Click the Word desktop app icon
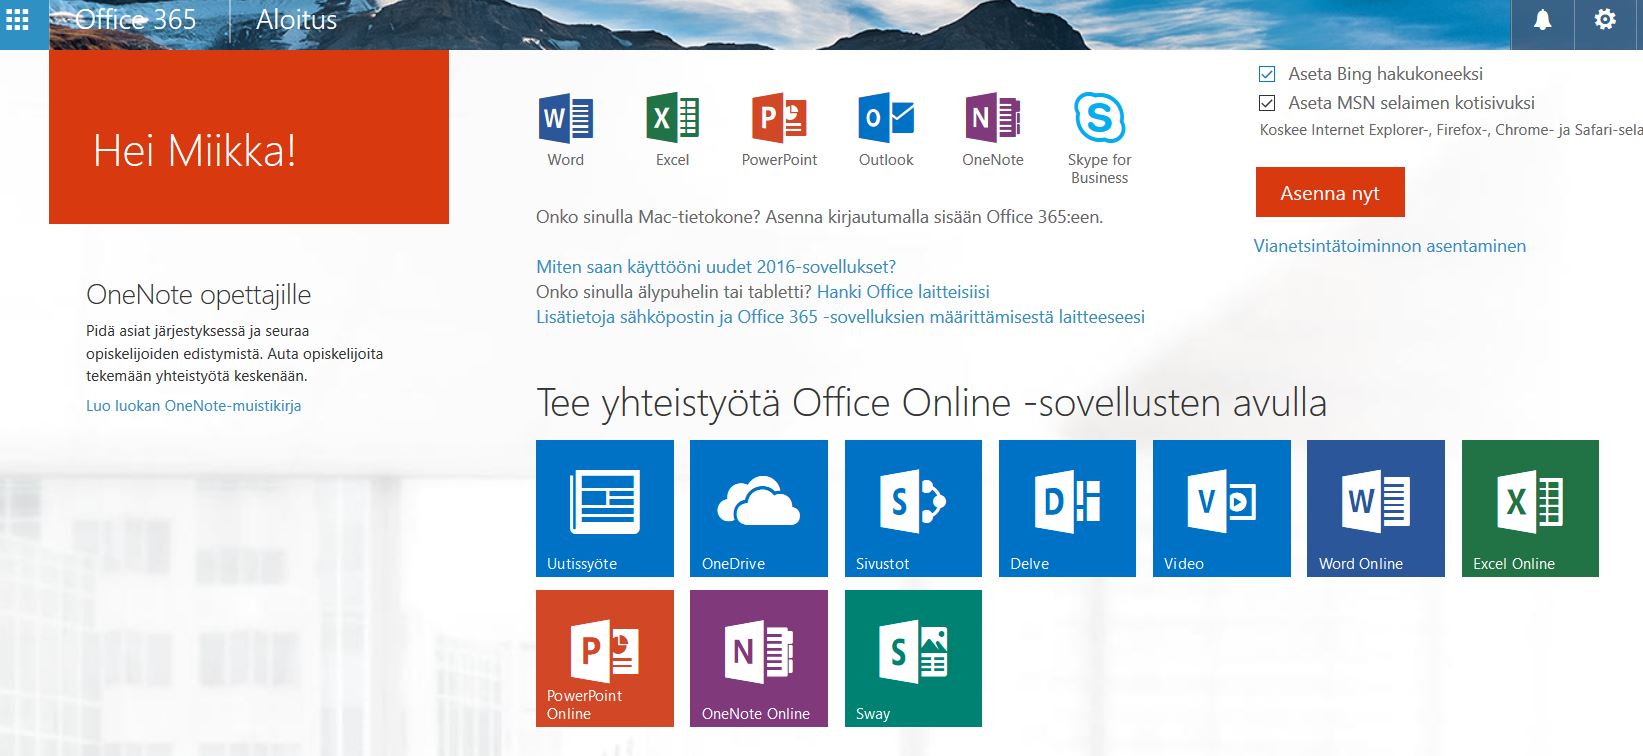The image size is (1643, 756). tap(565, 119)
